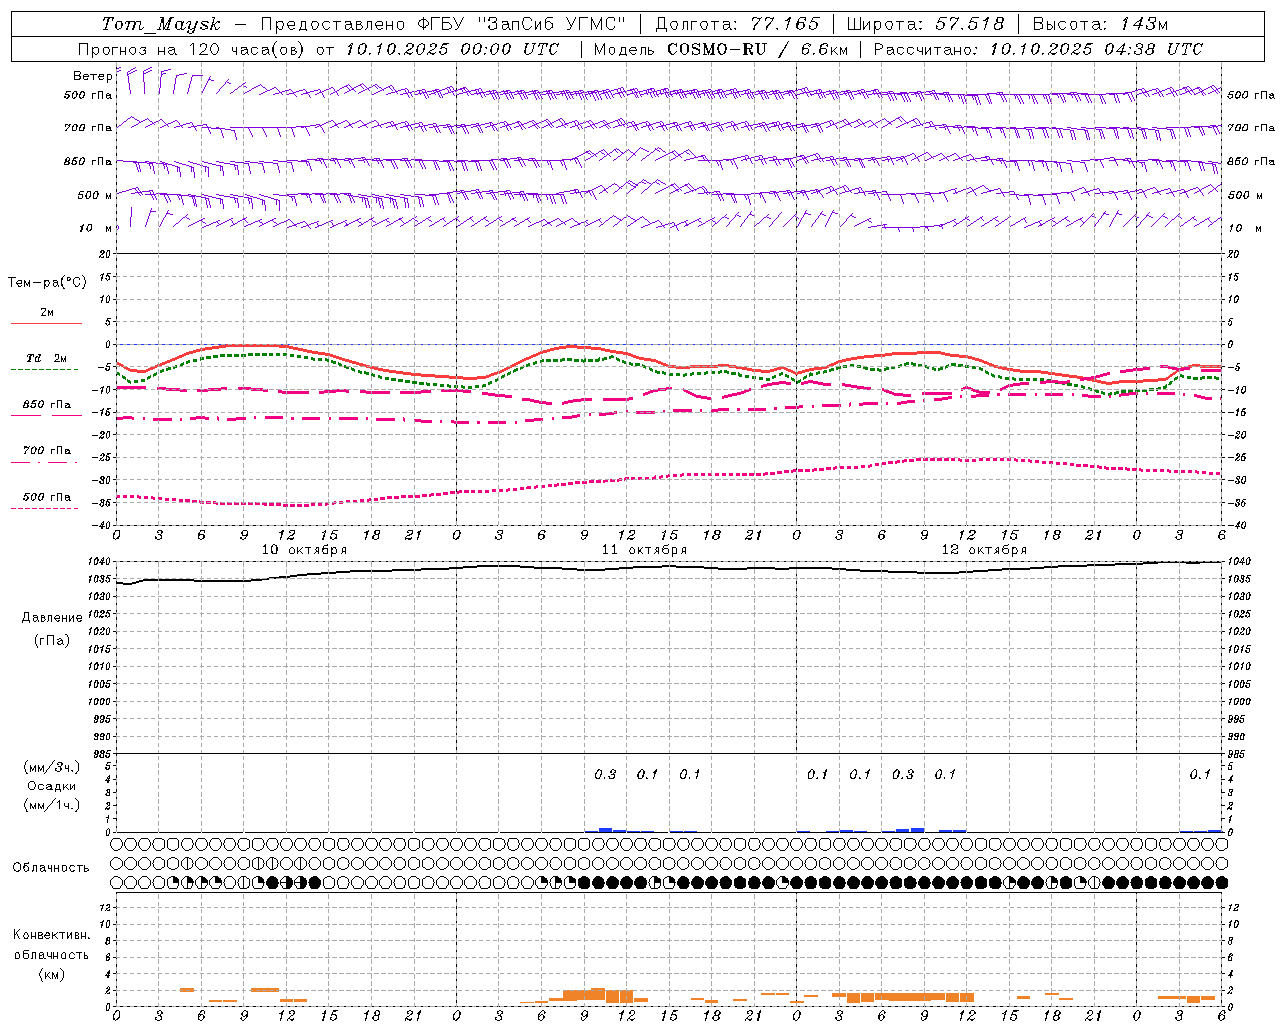The width and height of the screenshot is (1280, 1024).
Task: Click the 'Td 2м' dew point legend entry
Action: click(x=47, y=358)
